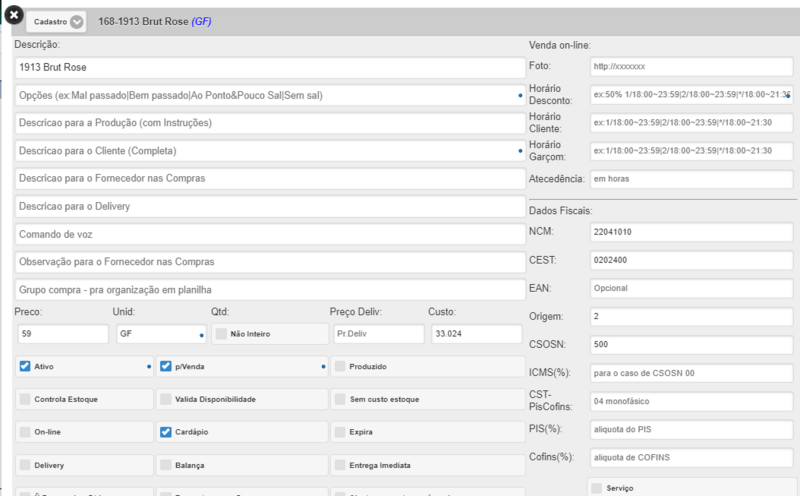This screenshot has height=496, width=800.
Task: Focus the Opções input field
Action: coord(270,95)
